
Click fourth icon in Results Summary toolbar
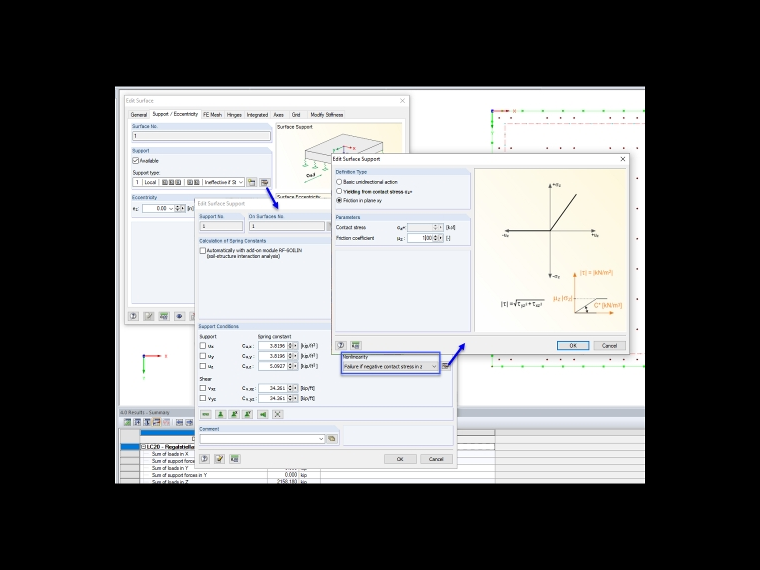click(x=157, y=422)
